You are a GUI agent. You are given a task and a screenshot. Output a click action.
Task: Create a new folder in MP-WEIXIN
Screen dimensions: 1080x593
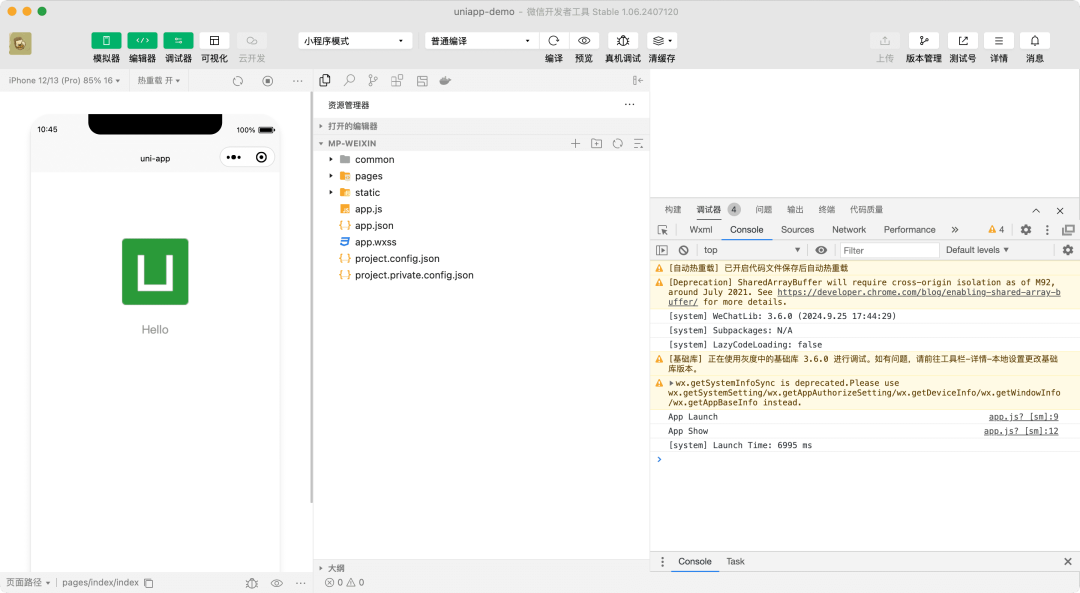point(596,143)
